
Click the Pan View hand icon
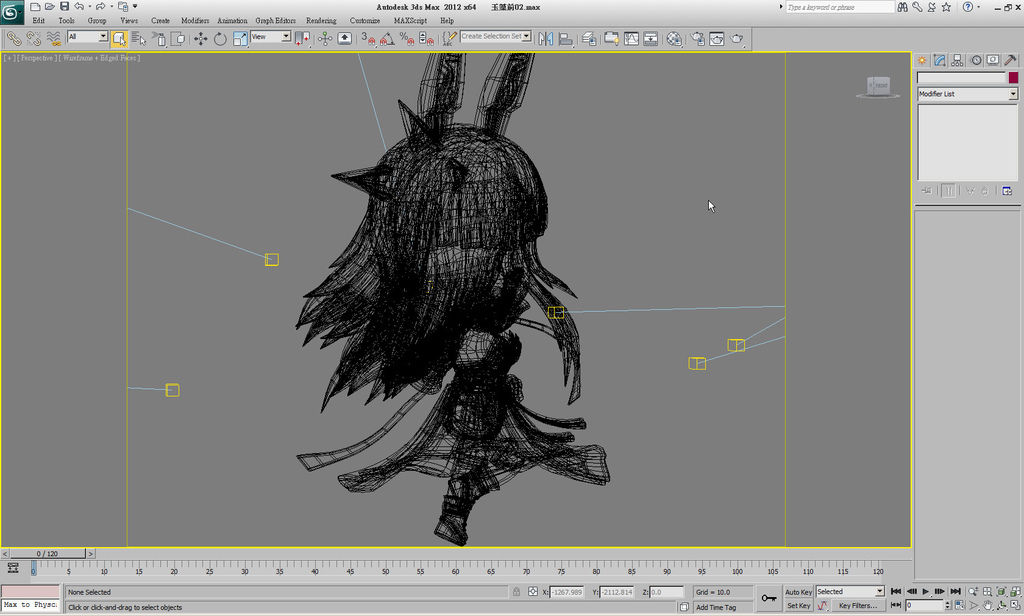pos(987,606)
